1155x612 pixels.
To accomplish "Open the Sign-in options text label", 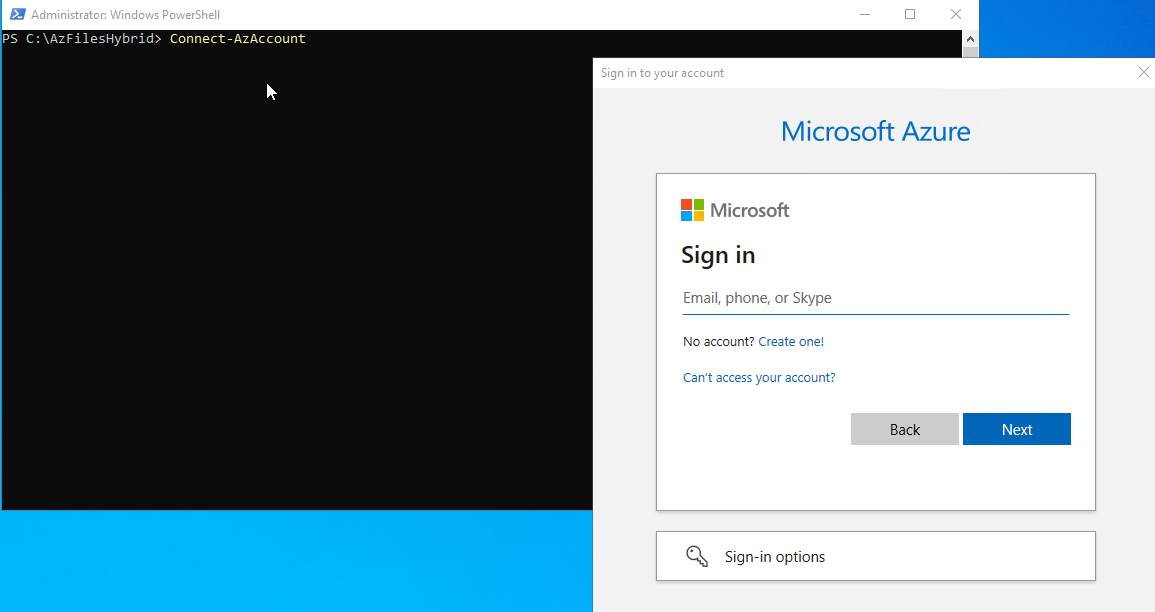I will pos(775,557).
